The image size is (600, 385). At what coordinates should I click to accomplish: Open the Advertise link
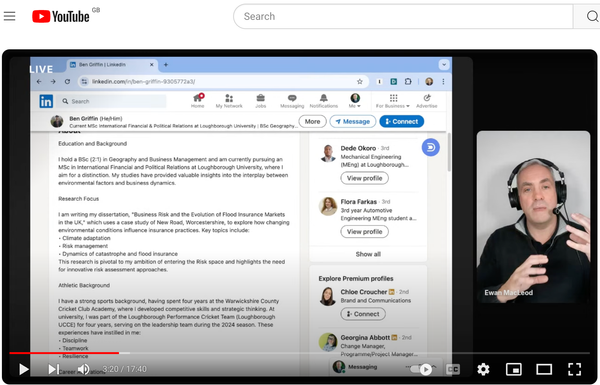(x=427, y=101)
